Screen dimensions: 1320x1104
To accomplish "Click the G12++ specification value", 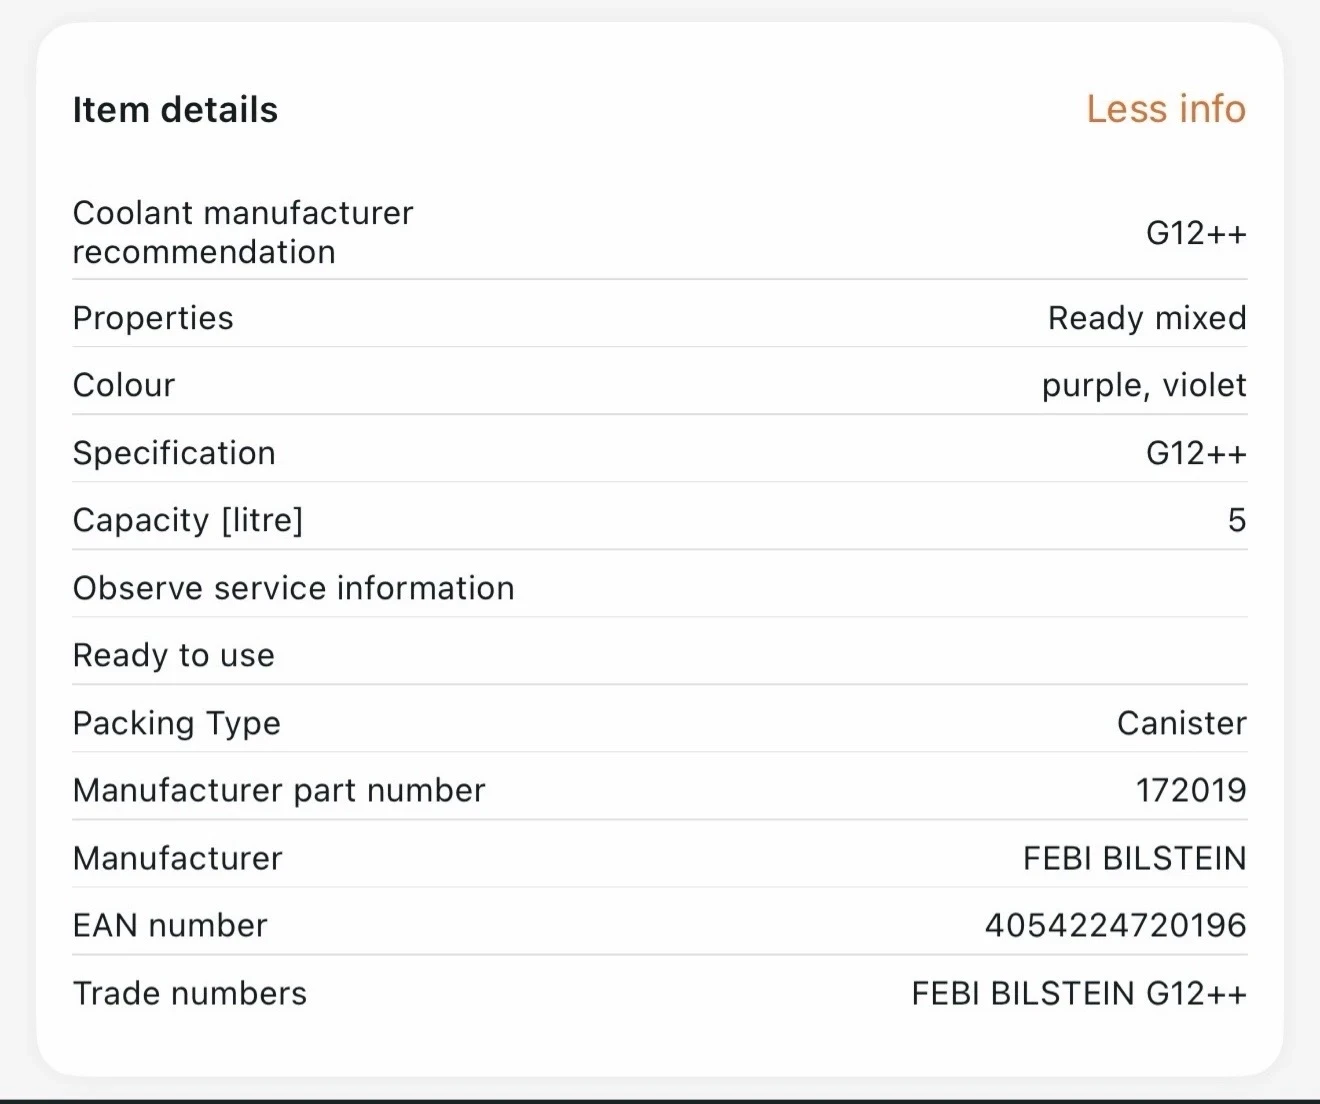I will click(x=1196, y=453).
